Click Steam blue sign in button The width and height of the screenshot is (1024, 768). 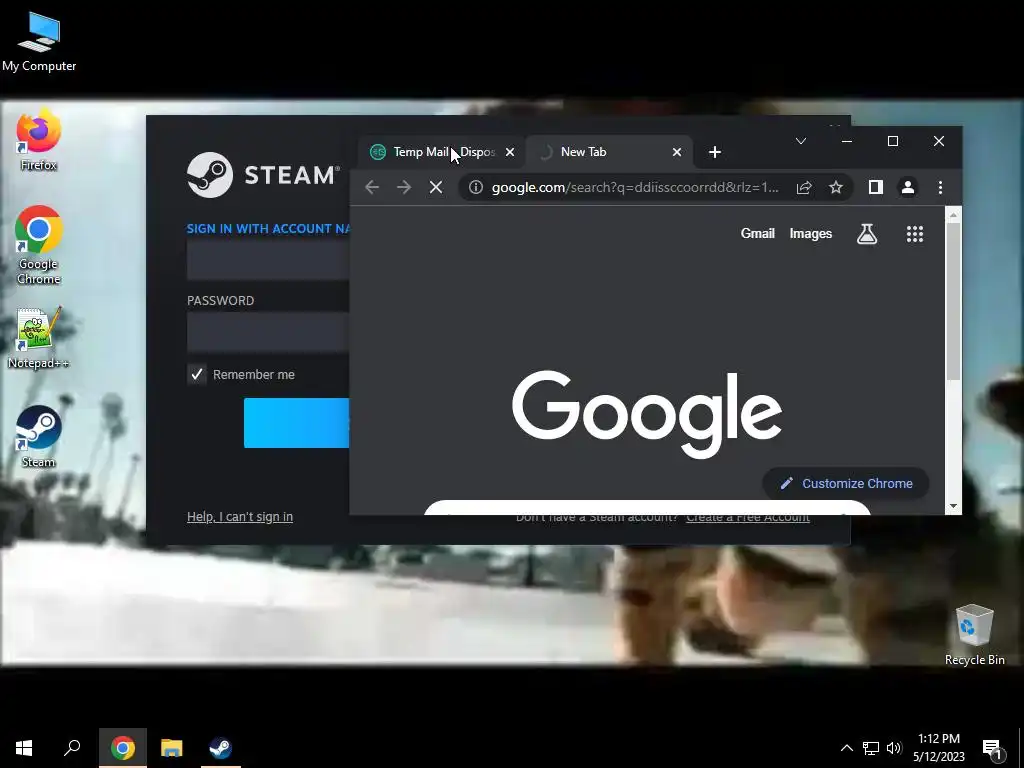click(x=296, y=423)
